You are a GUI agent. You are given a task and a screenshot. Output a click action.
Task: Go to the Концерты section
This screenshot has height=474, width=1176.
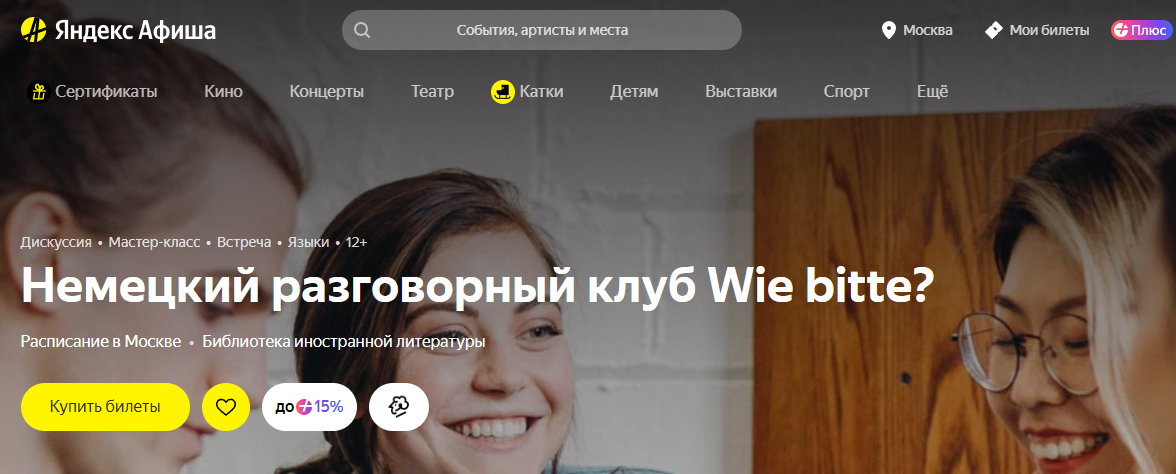point(327,92)
